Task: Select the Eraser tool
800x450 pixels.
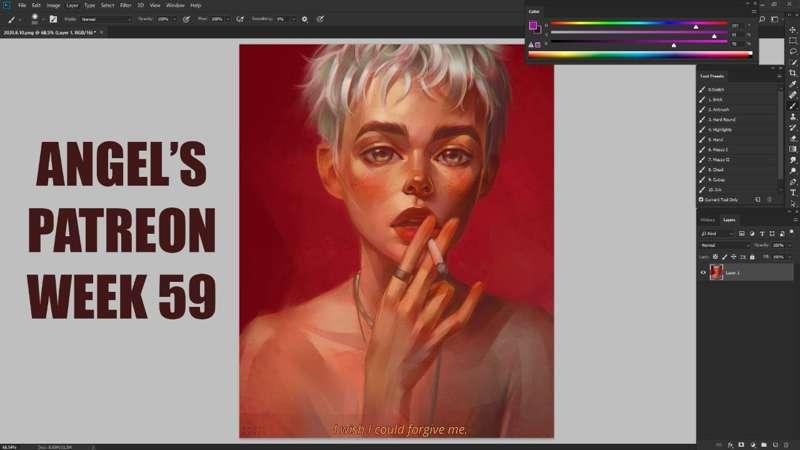Action: point(792,138)
